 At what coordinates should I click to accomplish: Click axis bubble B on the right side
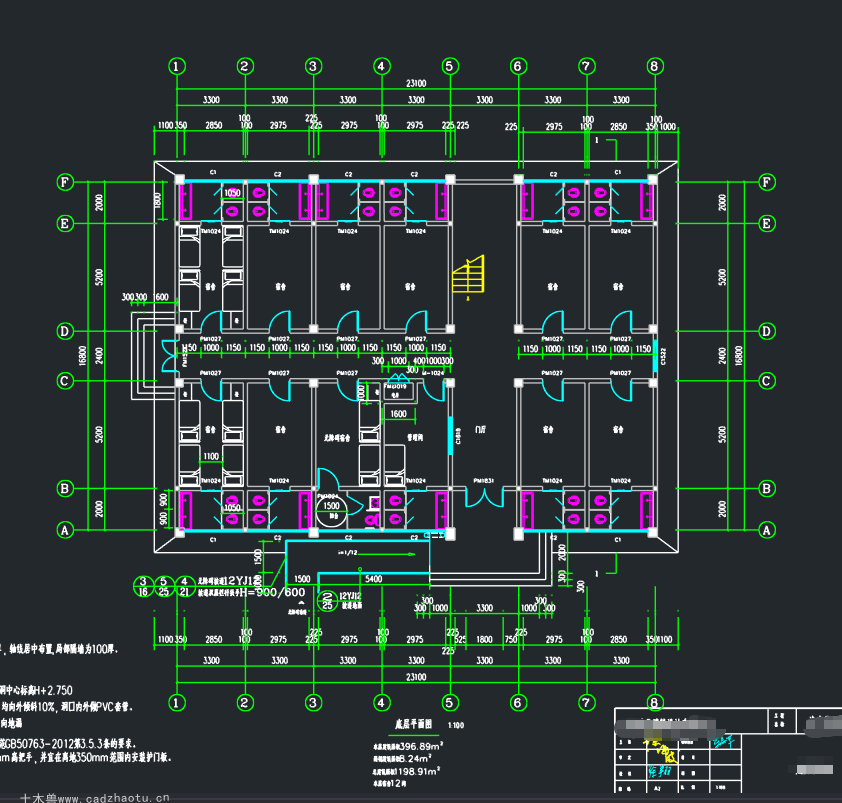pyautogui.click(x=766, y=489)
